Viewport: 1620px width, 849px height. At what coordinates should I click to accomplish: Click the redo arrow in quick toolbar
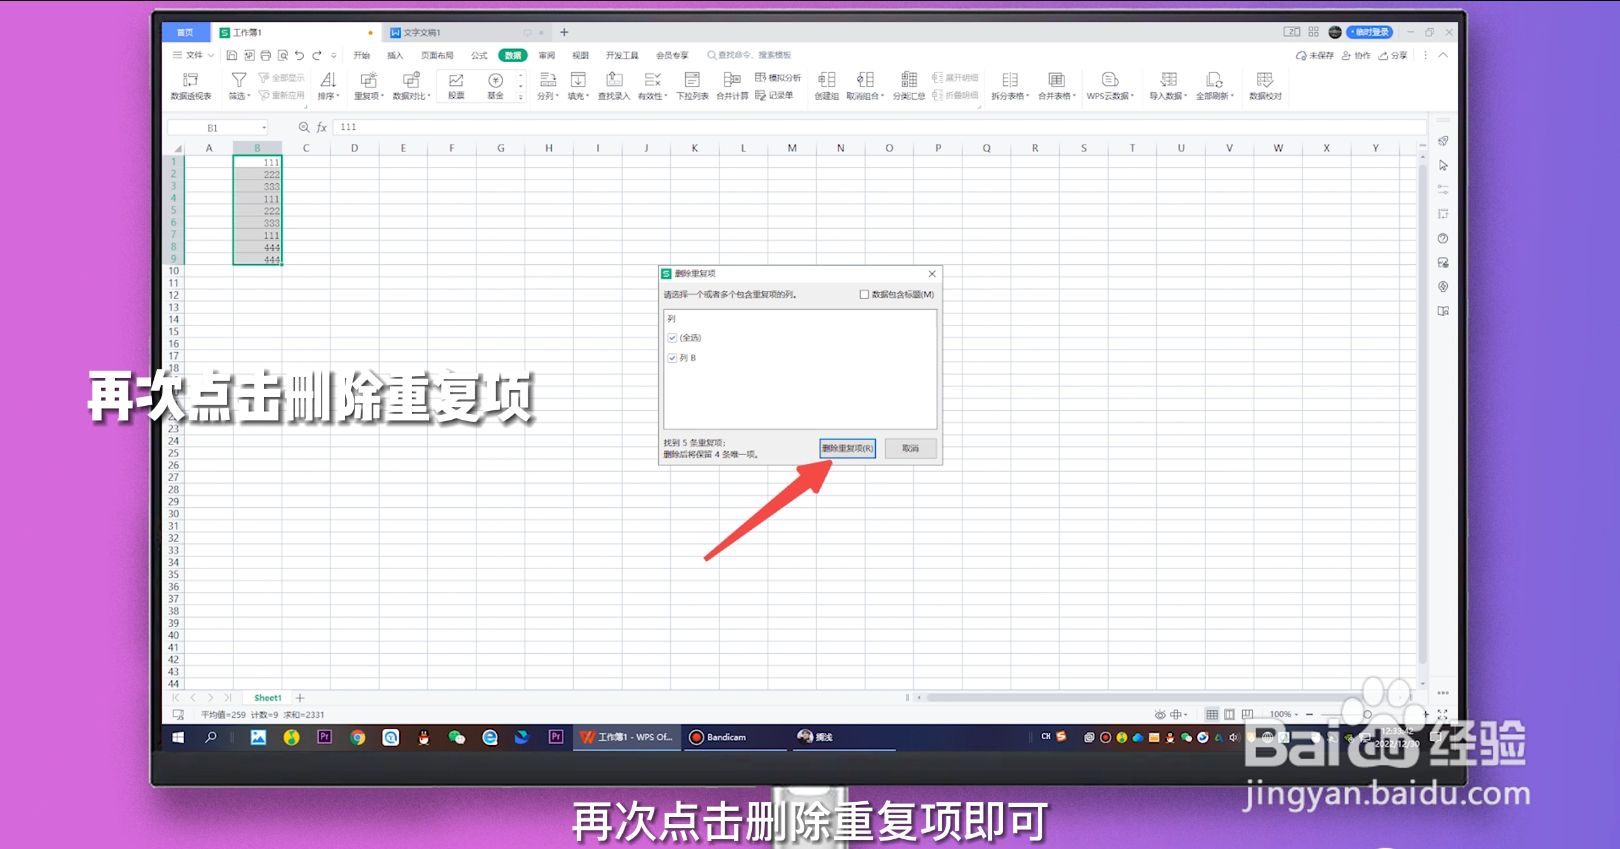[317, 56]
